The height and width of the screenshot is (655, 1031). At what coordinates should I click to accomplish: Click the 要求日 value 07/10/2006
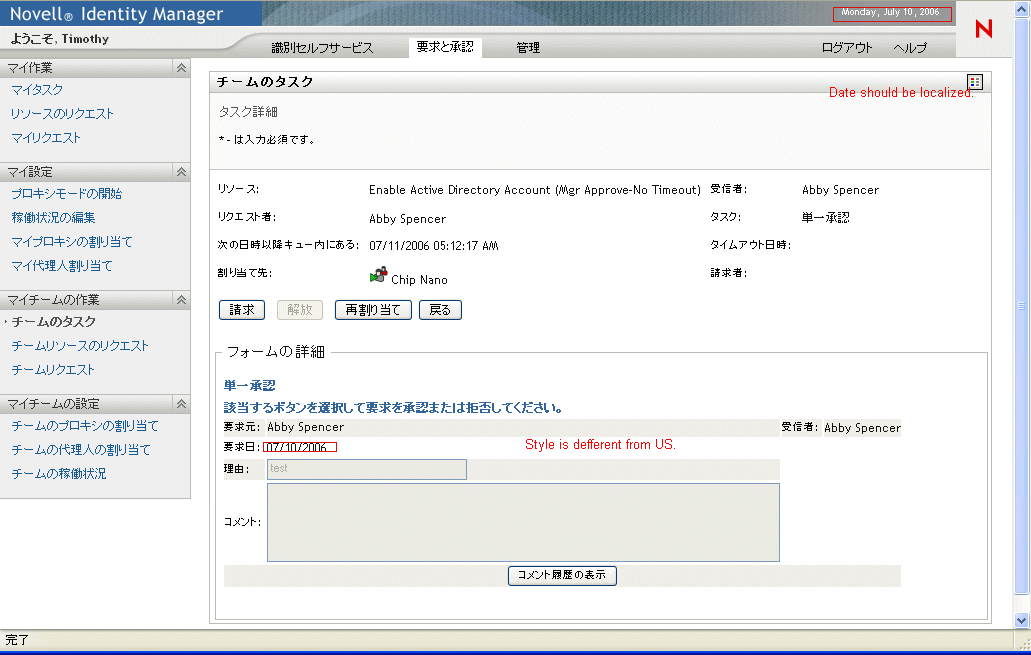(297, 447)
